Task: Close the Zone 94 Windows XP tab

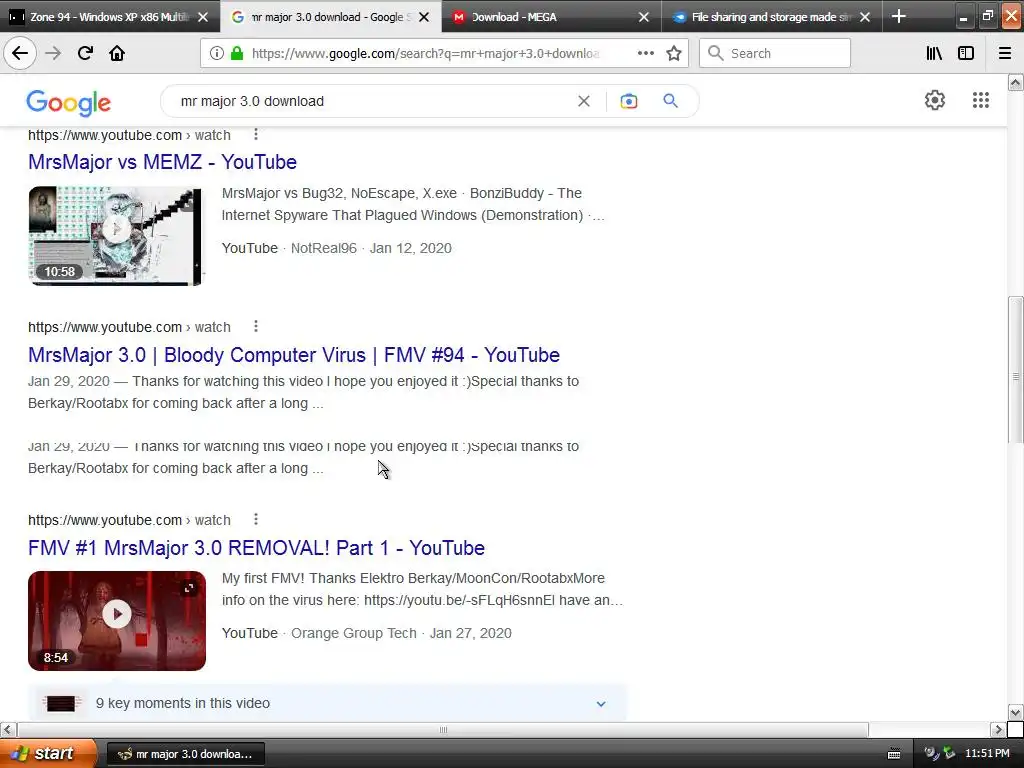Action: [203, 17]
